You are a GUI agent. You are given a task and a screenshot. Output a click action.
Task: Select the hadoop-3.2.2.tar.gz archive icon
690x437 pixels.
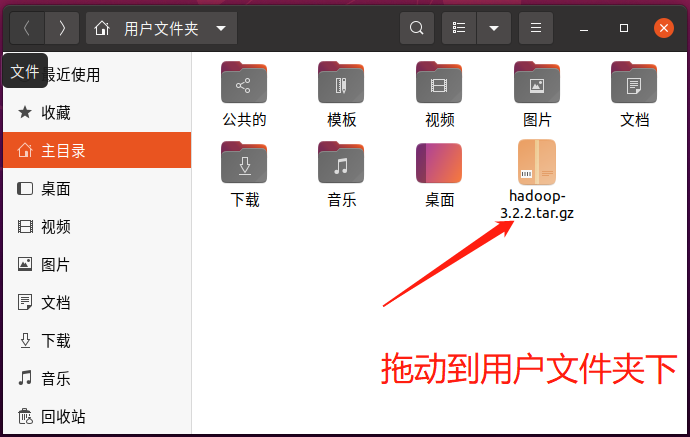[x=537, y=162]
